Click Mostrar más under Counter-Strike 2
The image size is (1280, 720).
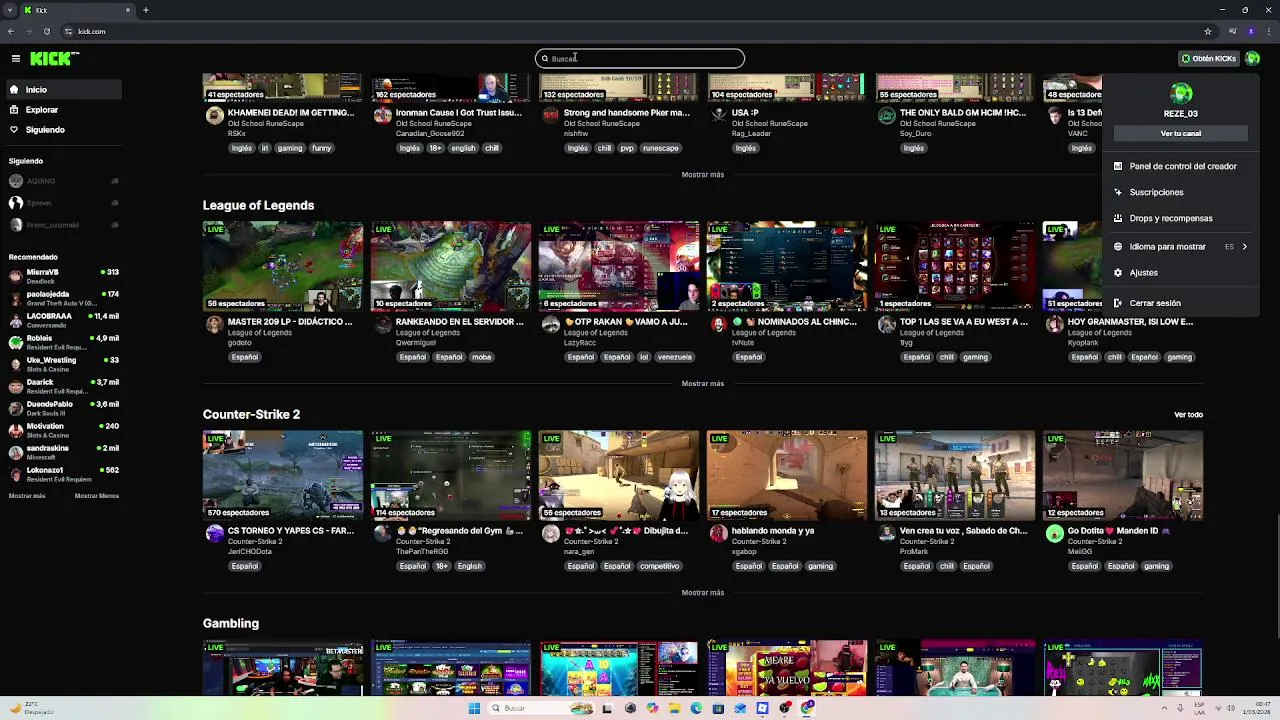(702, 593)
